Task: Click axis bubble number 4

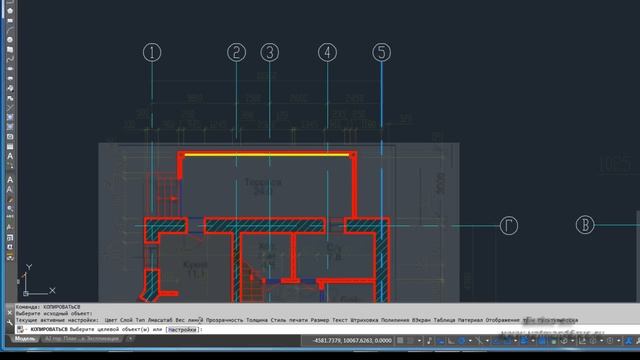Action: (x=327, y=52)
